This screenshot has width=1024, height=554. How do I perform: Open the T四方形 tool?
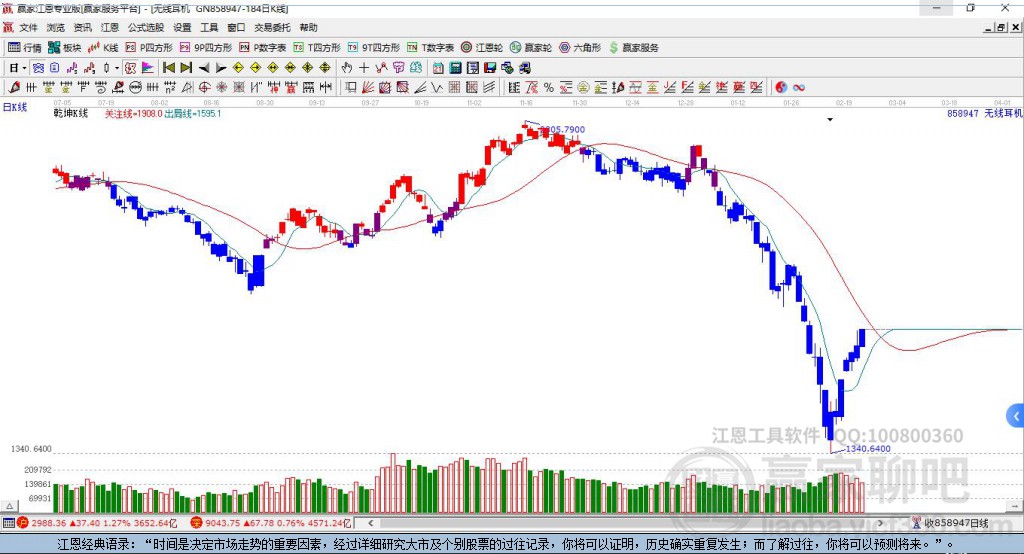(x=317, y=48)
